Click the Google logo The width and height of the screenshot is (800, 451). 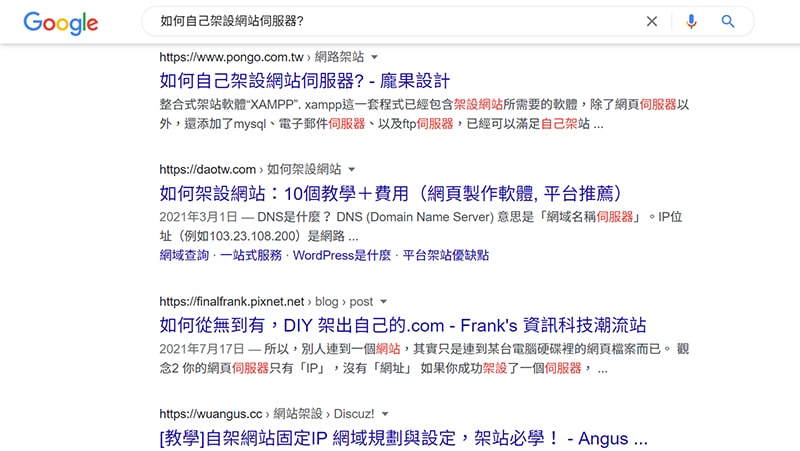pyautogui.click(x=60, y=22)
